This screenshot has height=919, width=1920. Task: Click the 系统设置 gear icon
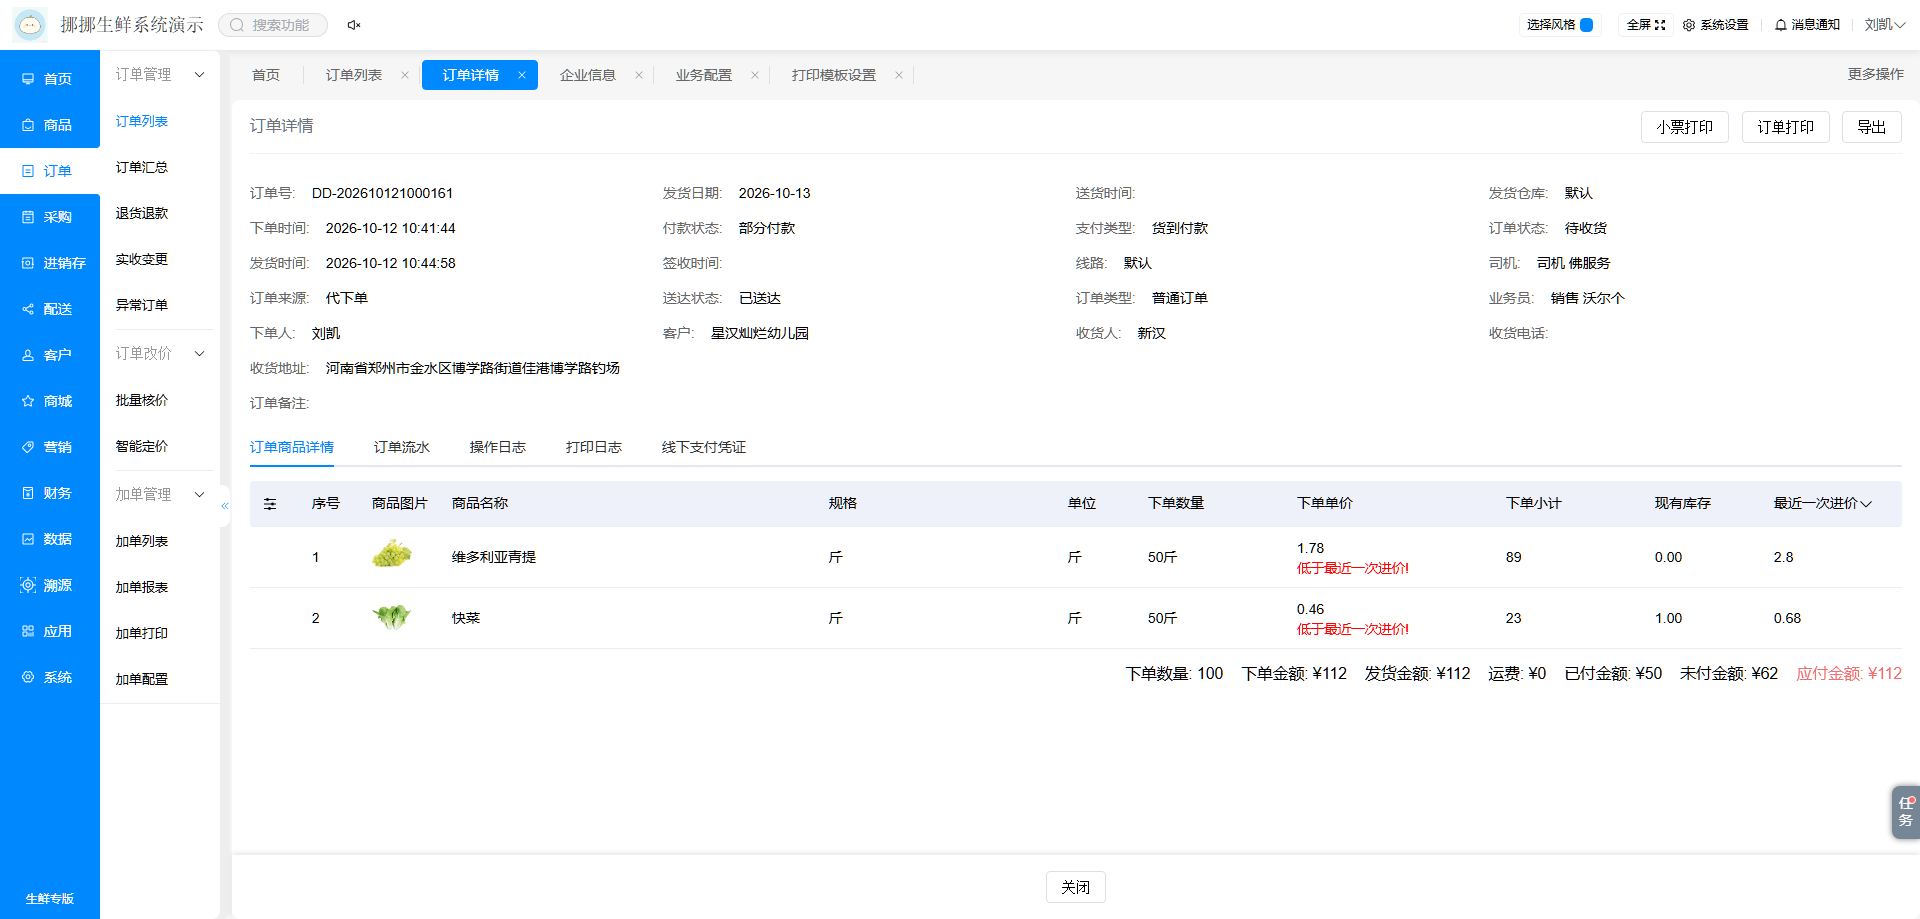tap(1689, 25)
